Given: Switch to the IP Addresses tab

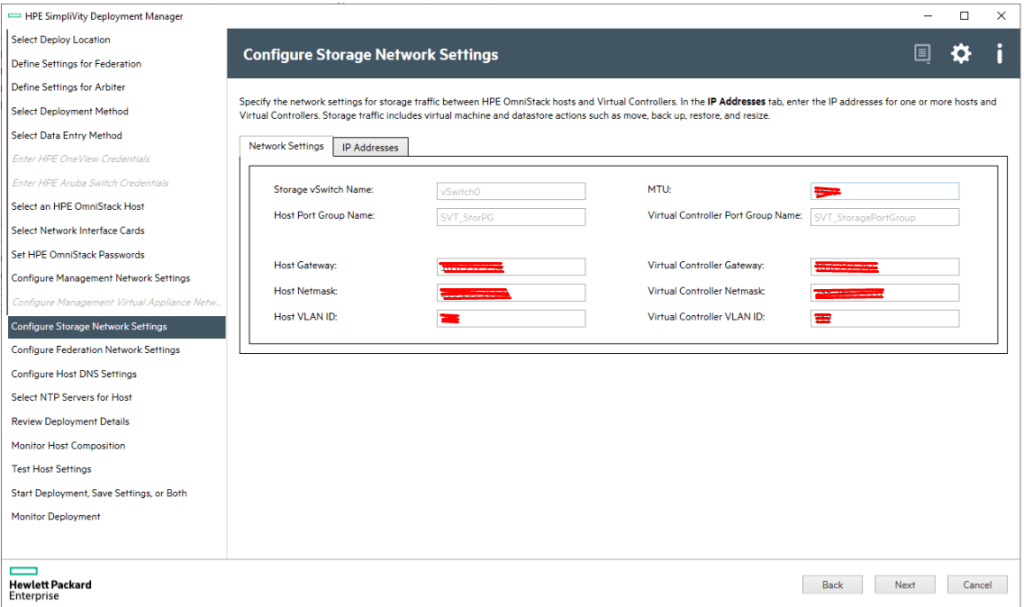Looking at the screenshot, I should tap(370, 147).
